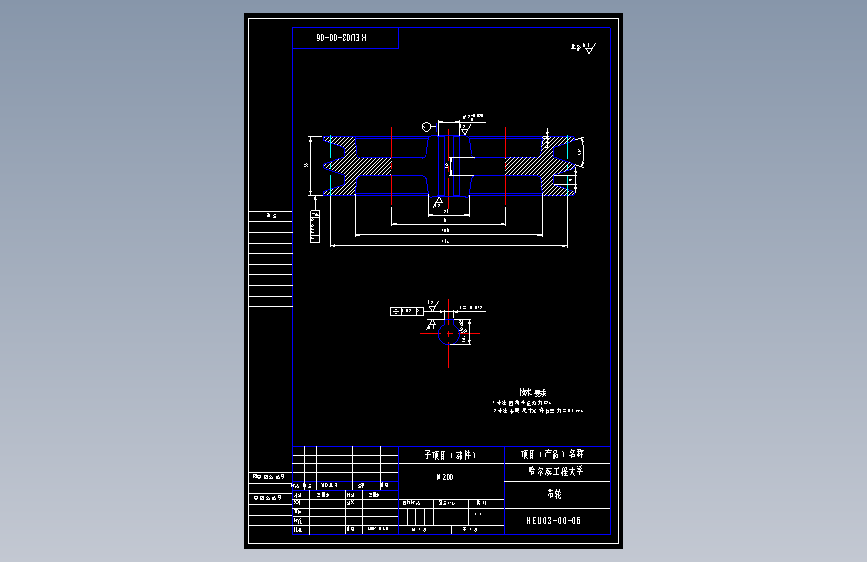867x562 pixels.
Task: Click the datum A triangle below the hub
Action: [438, 202]
